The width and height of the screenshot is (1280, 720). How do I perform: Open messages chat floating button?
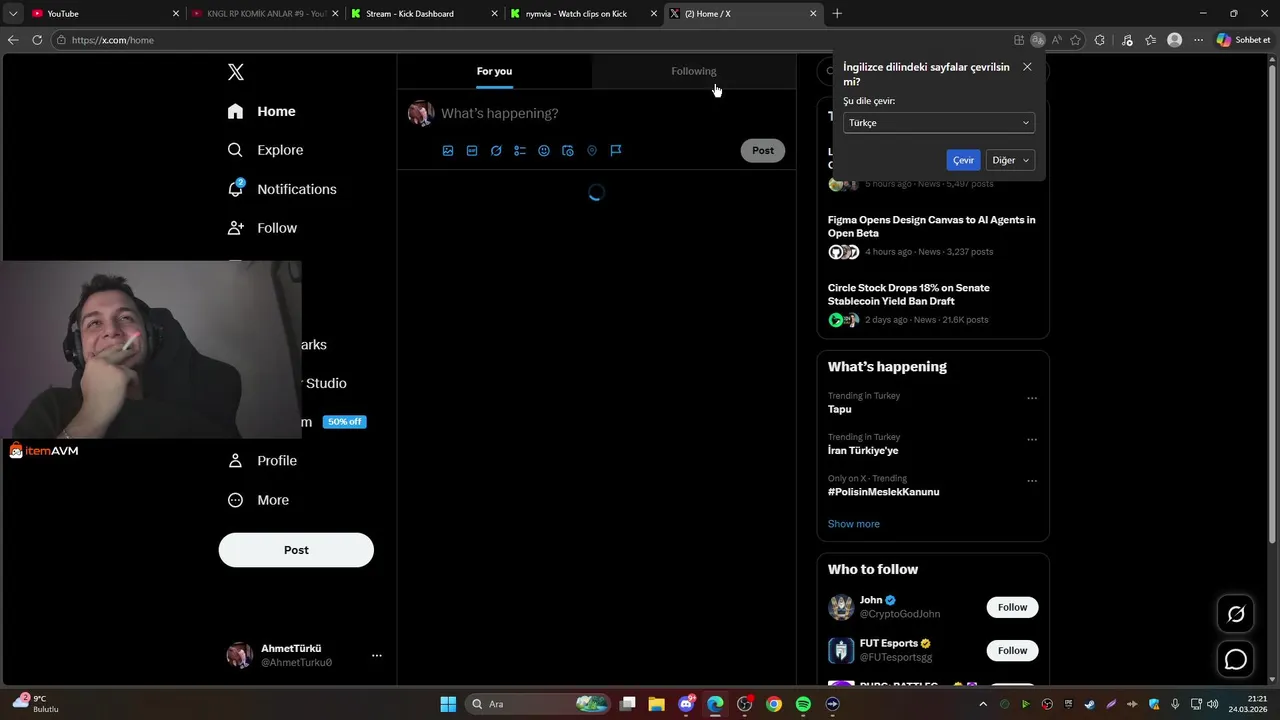point(1236,660)
